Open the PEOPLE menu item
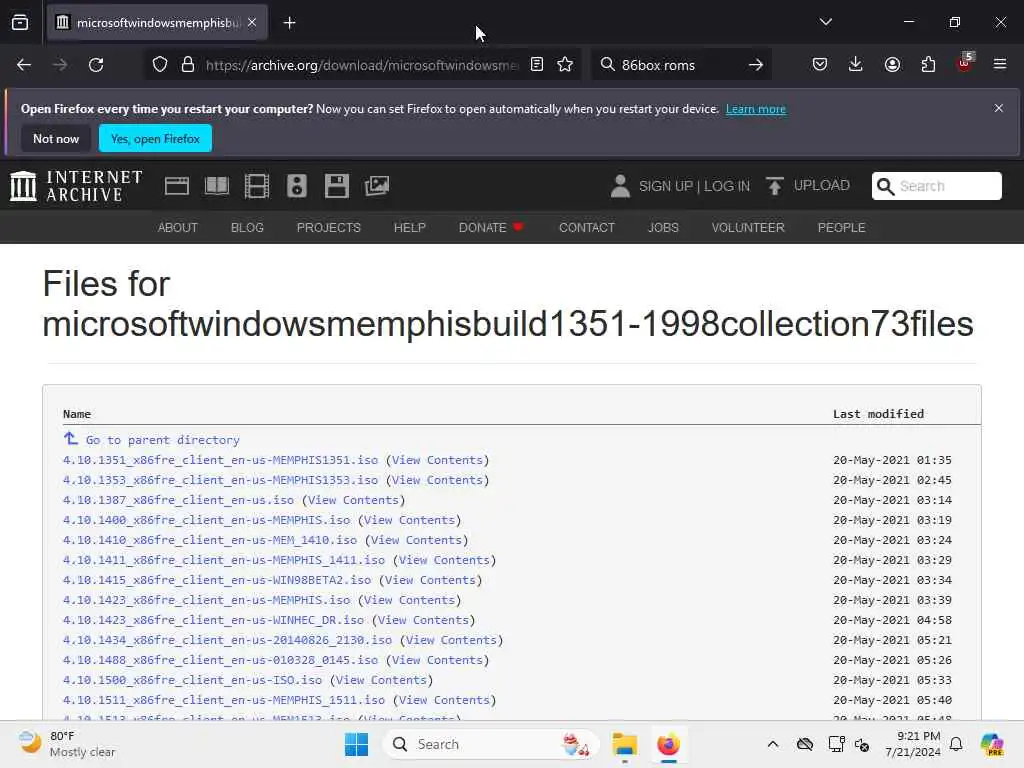 pos(841,227)
